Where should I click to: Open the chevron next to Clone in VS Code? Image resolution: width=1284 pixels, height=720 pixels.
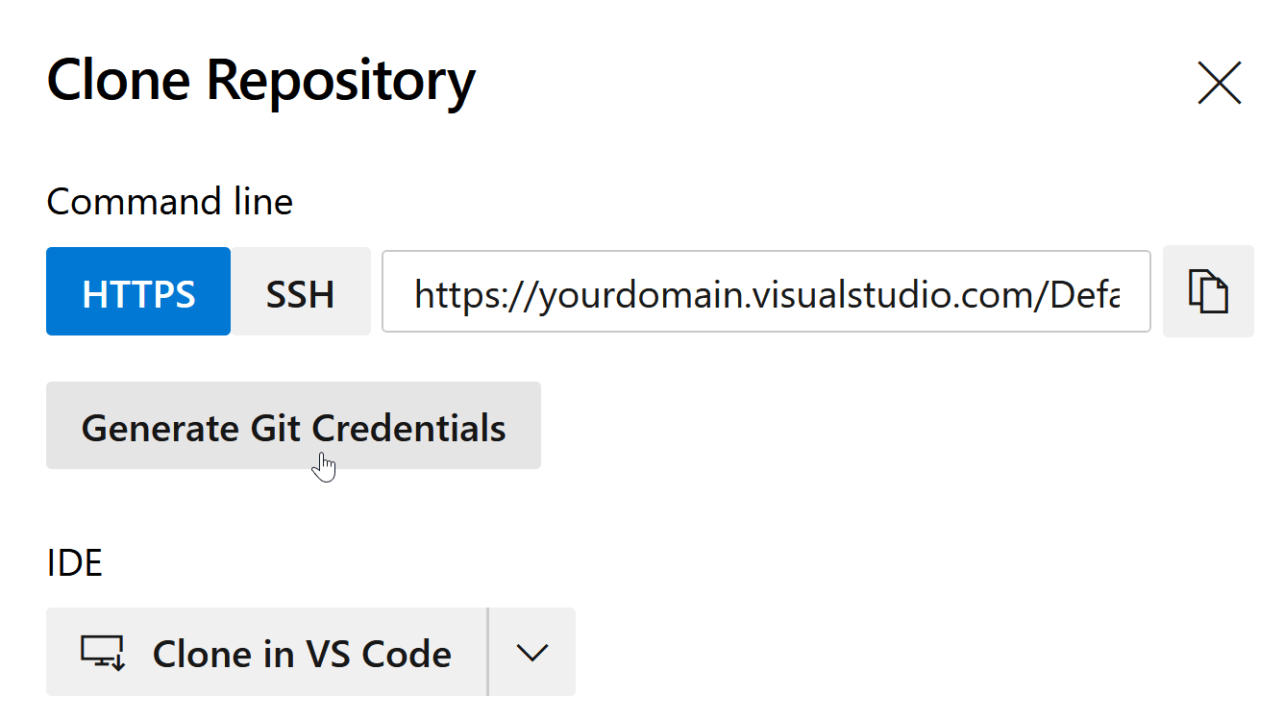532,652
